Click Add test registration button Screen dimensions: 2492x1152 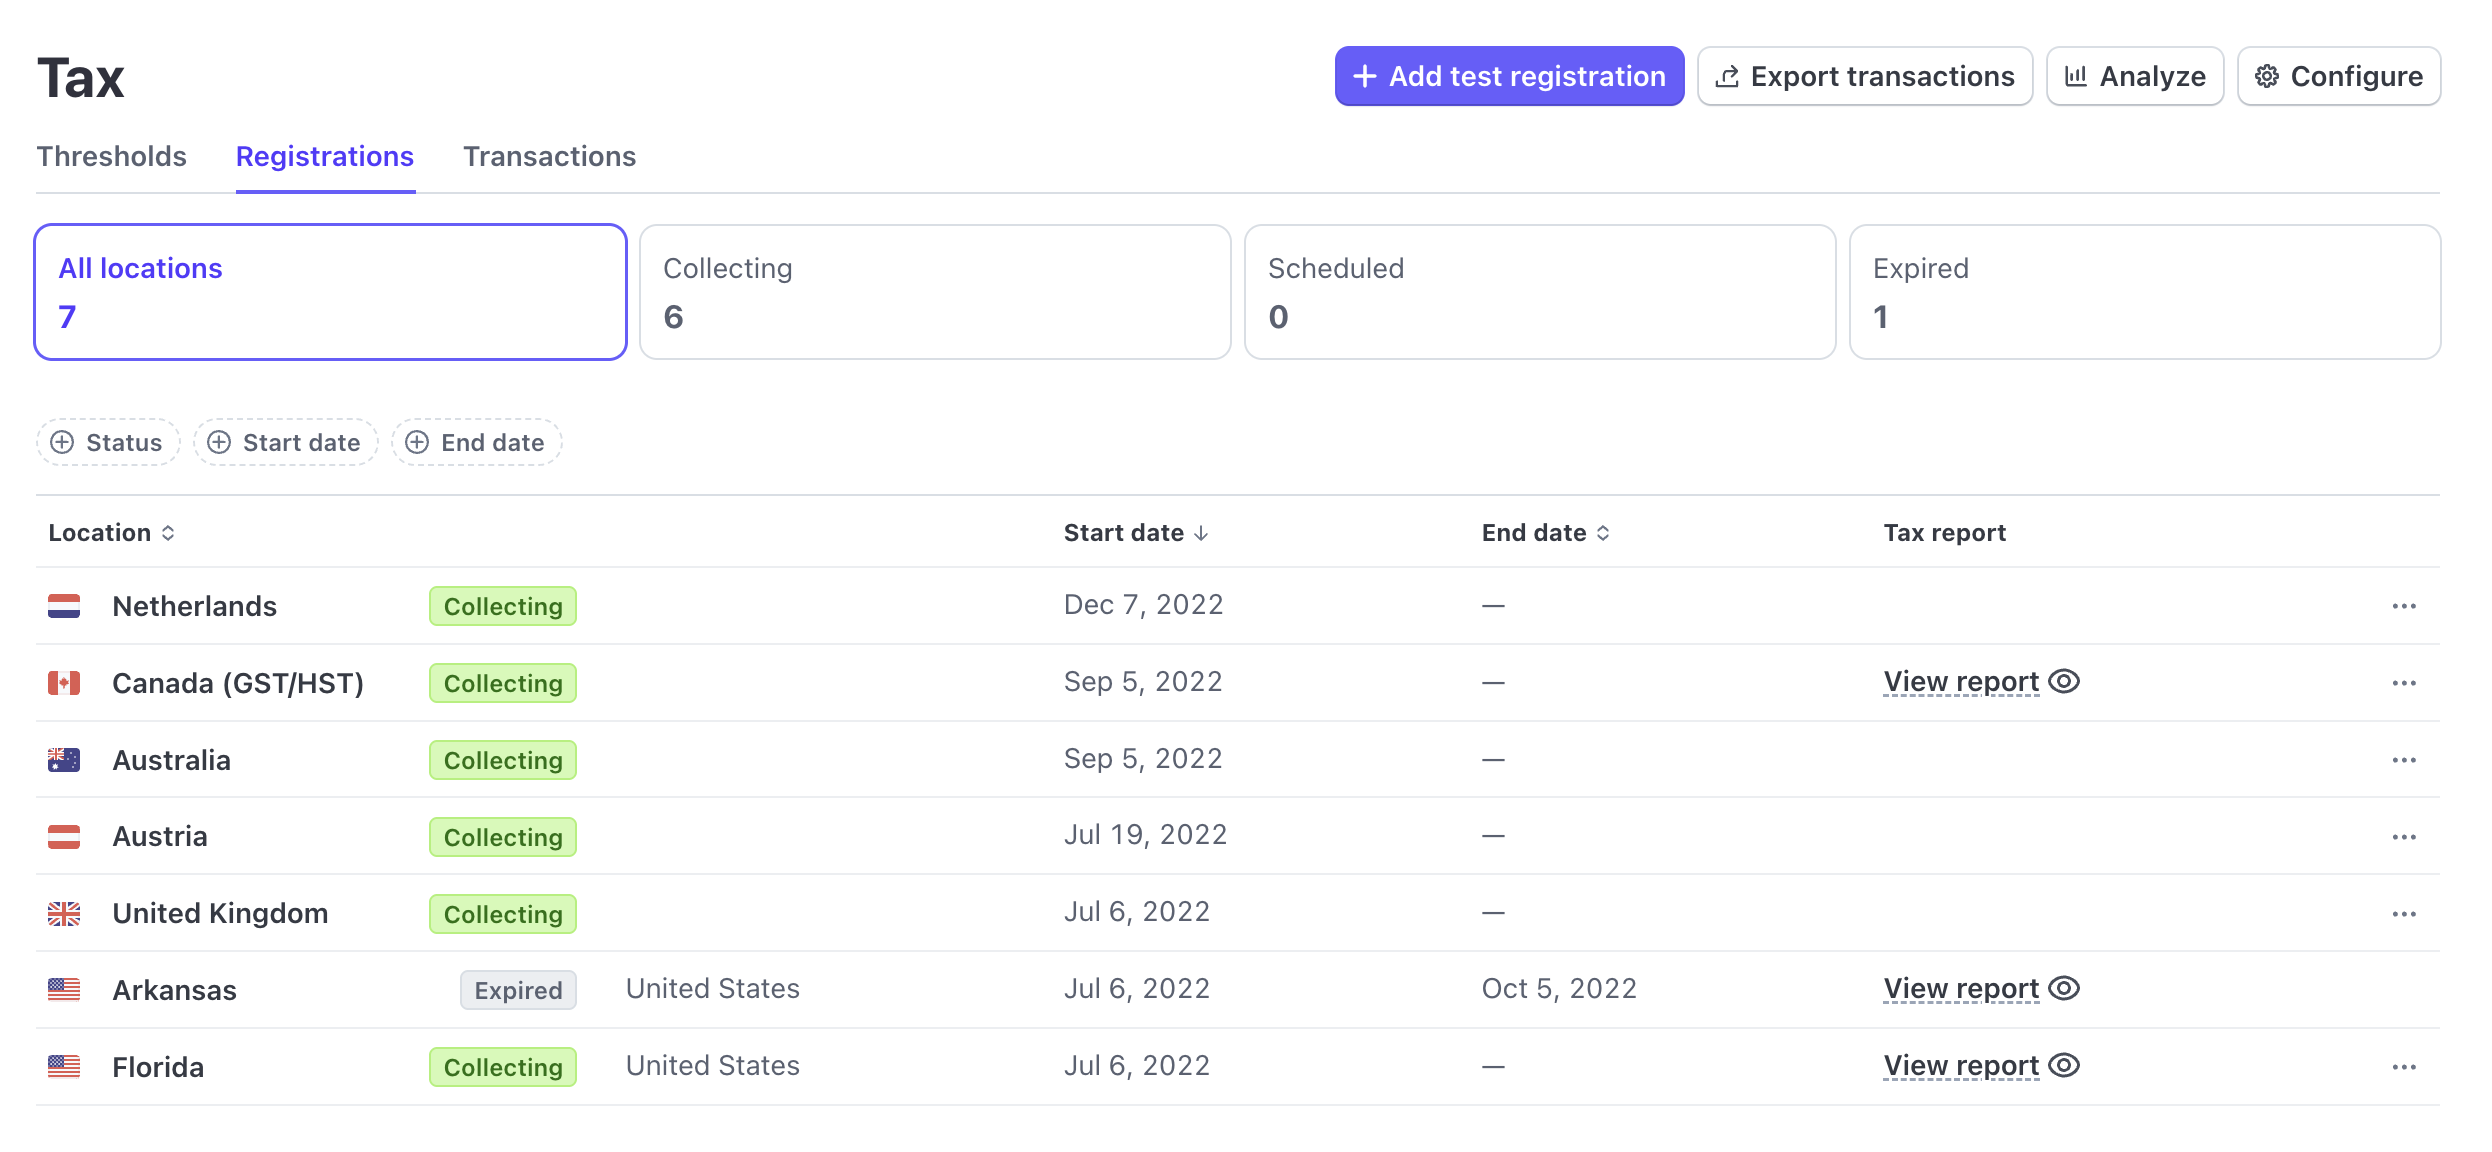pyautogui.click(x=1508, y=76)
